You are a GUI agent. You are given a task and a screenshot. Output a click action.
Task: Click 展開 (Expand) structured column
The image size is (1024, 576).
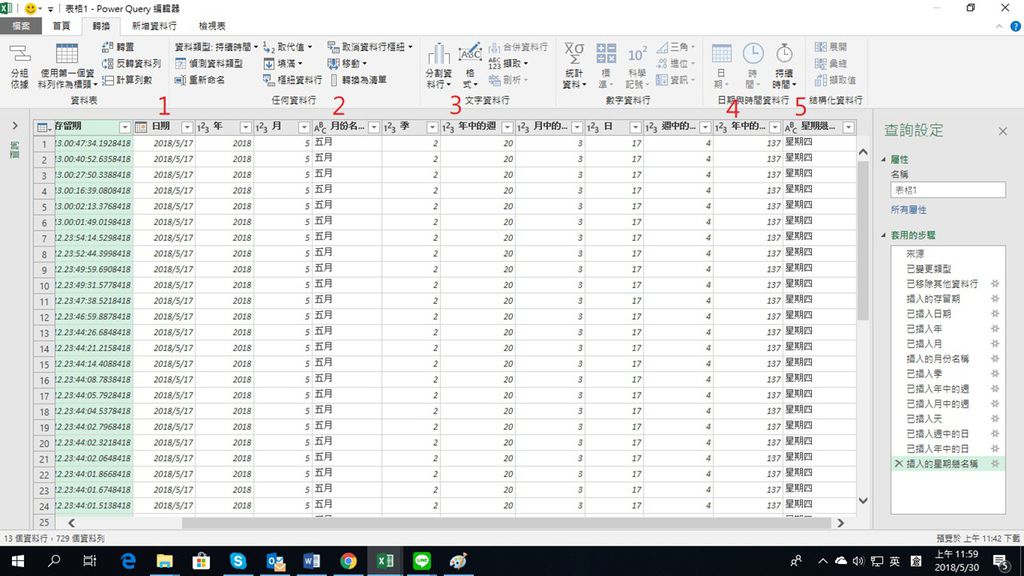831,47
